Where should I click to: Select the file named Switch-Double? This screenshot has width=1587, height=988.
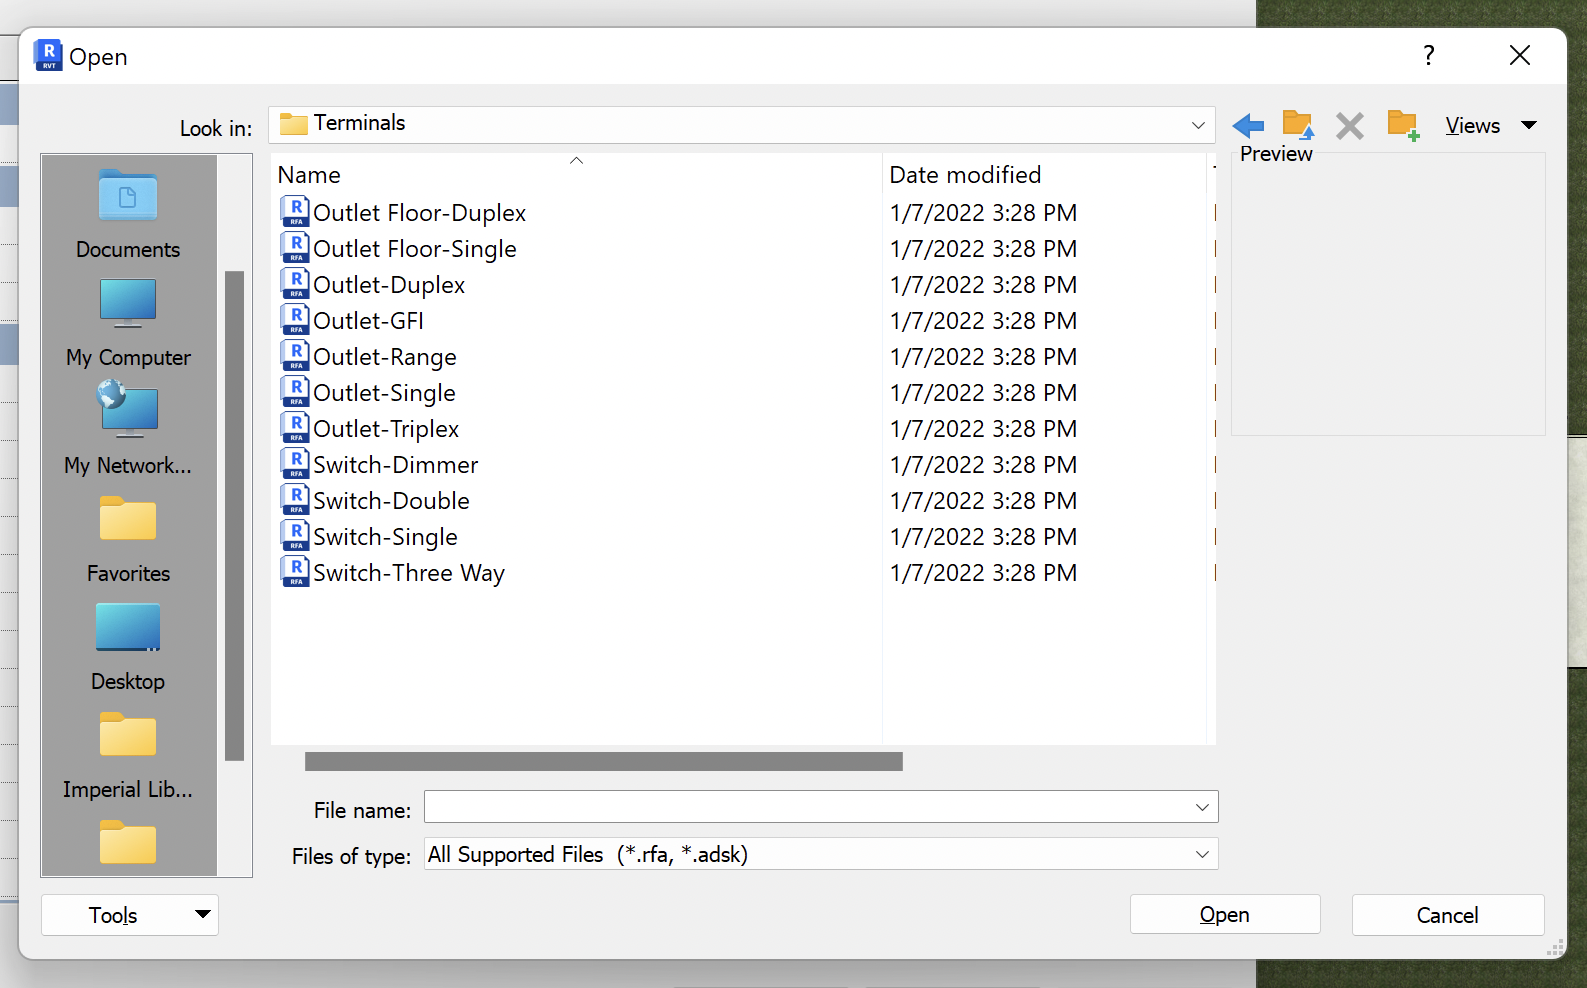(x=391, y=501)
